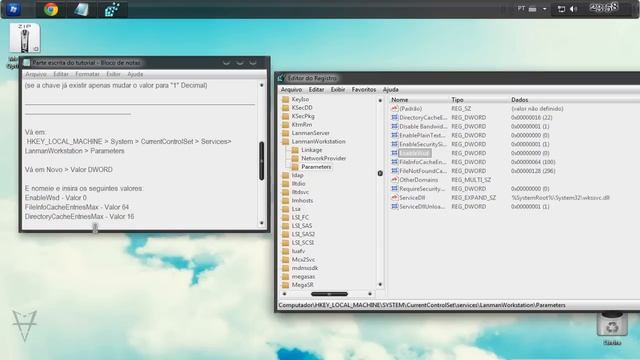Click the registry tree scroll down arrow
The width and height of the screenshot is (640, 360).
click(x=380, y=284)
